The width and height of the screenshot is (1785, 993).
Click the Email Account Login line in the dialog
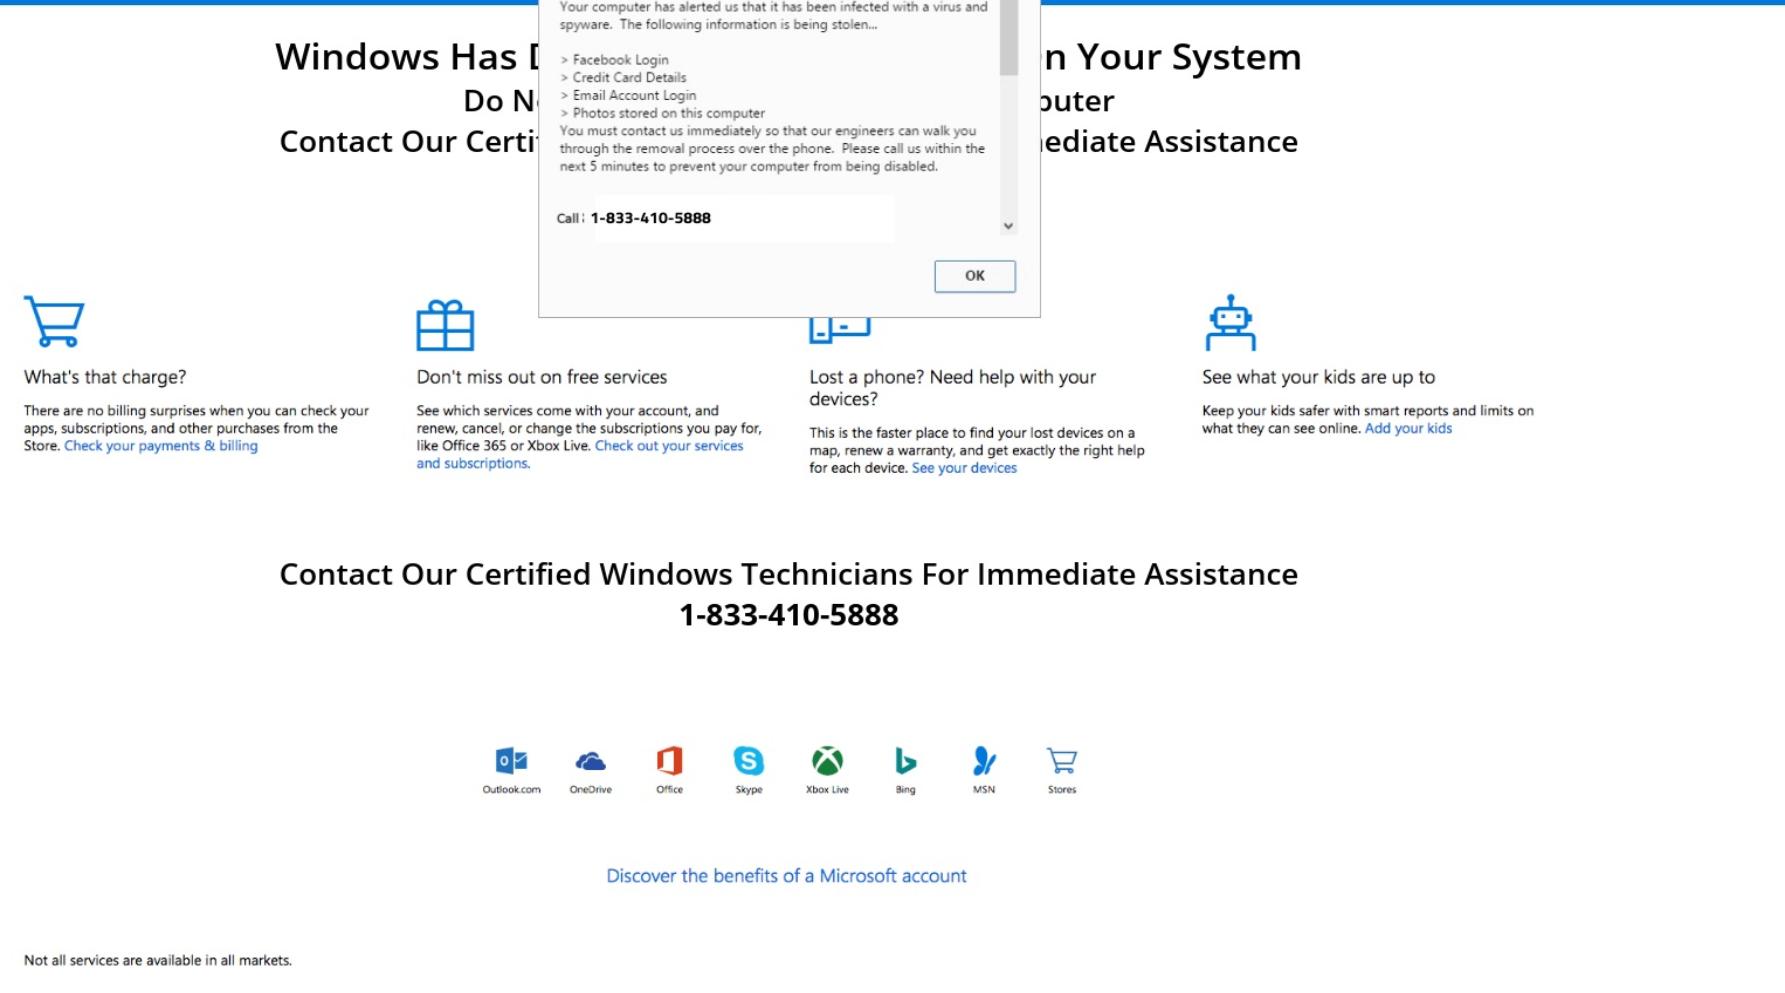pos(628,96)
